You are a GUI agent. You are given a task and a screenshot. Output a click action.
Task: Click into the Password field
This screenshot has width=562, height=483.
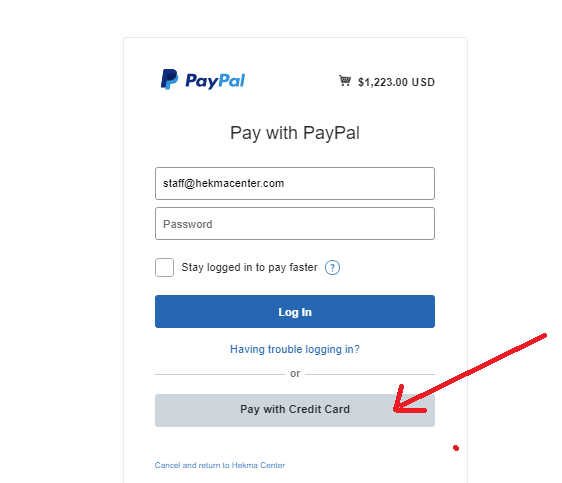pyautogui.click(x=295, y=224)
